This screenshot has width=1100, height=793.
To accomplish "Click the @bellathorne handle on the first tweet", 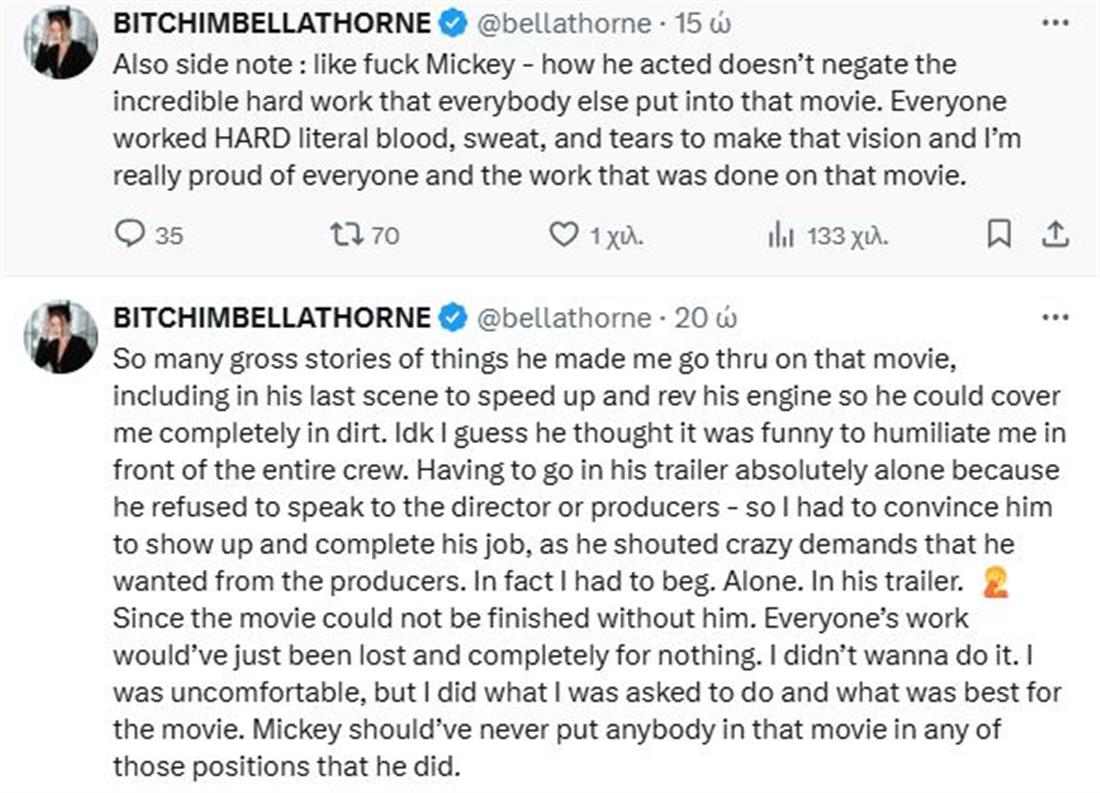I will (x=564, y=23).
